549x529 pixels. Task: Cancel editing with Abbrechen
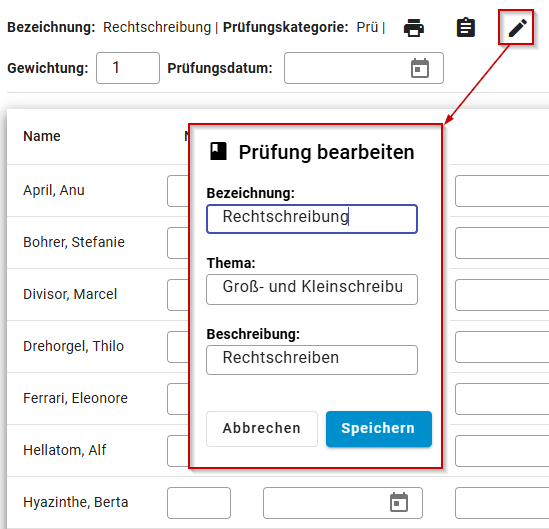[x=262, y=429]
